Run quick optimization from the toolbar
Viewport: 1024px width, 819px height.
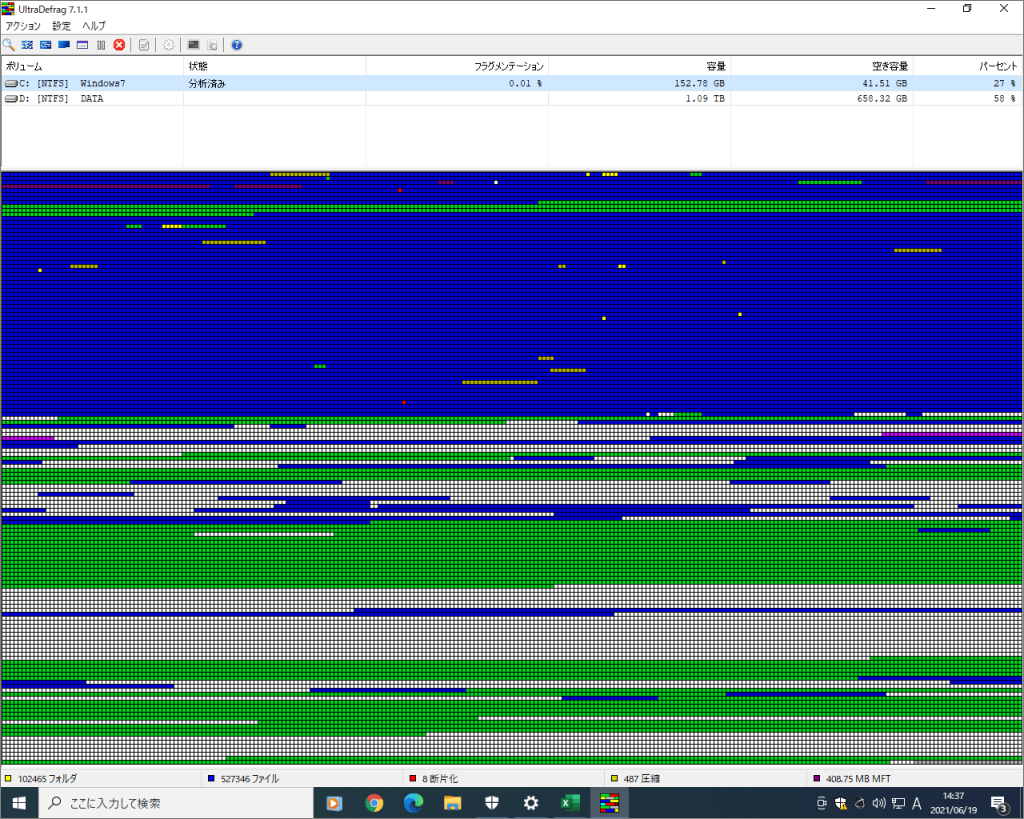pos(45,44)
